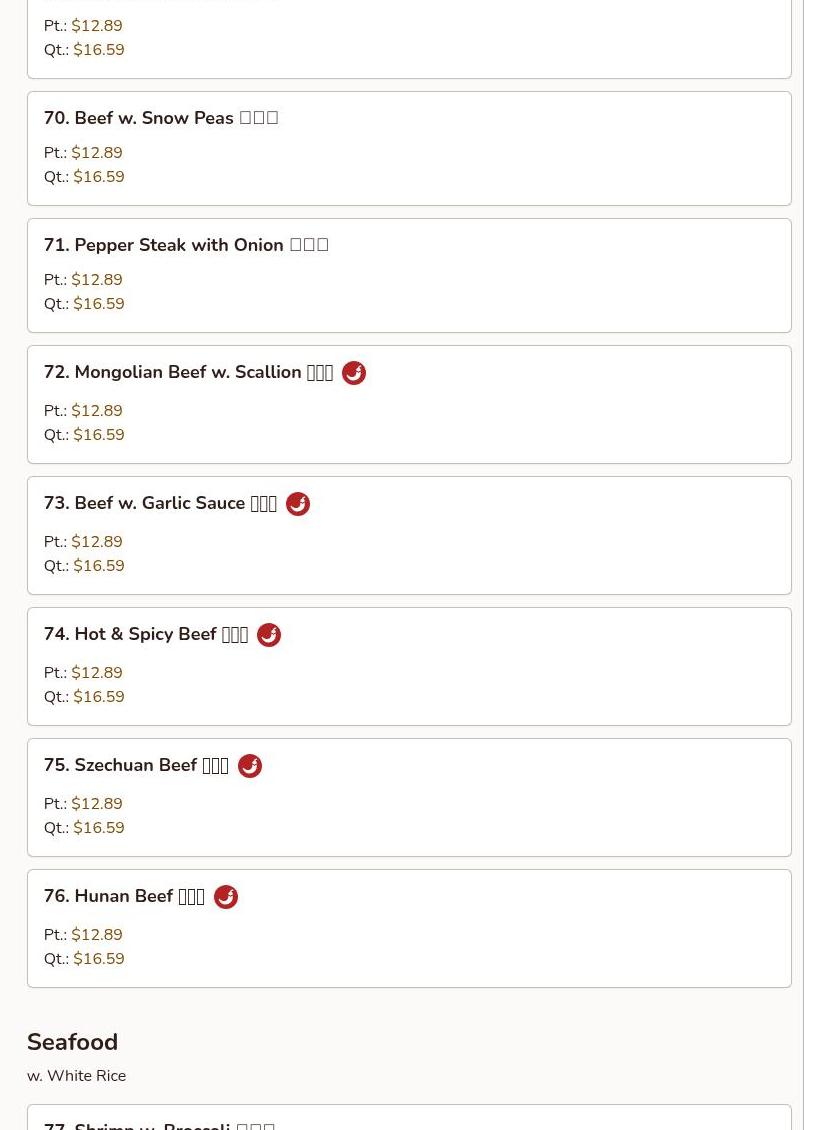Screen dimensions: 824x1130
Task: Click the Hot & Spicy Beef chili icon
Action: (x=268, y=635)
